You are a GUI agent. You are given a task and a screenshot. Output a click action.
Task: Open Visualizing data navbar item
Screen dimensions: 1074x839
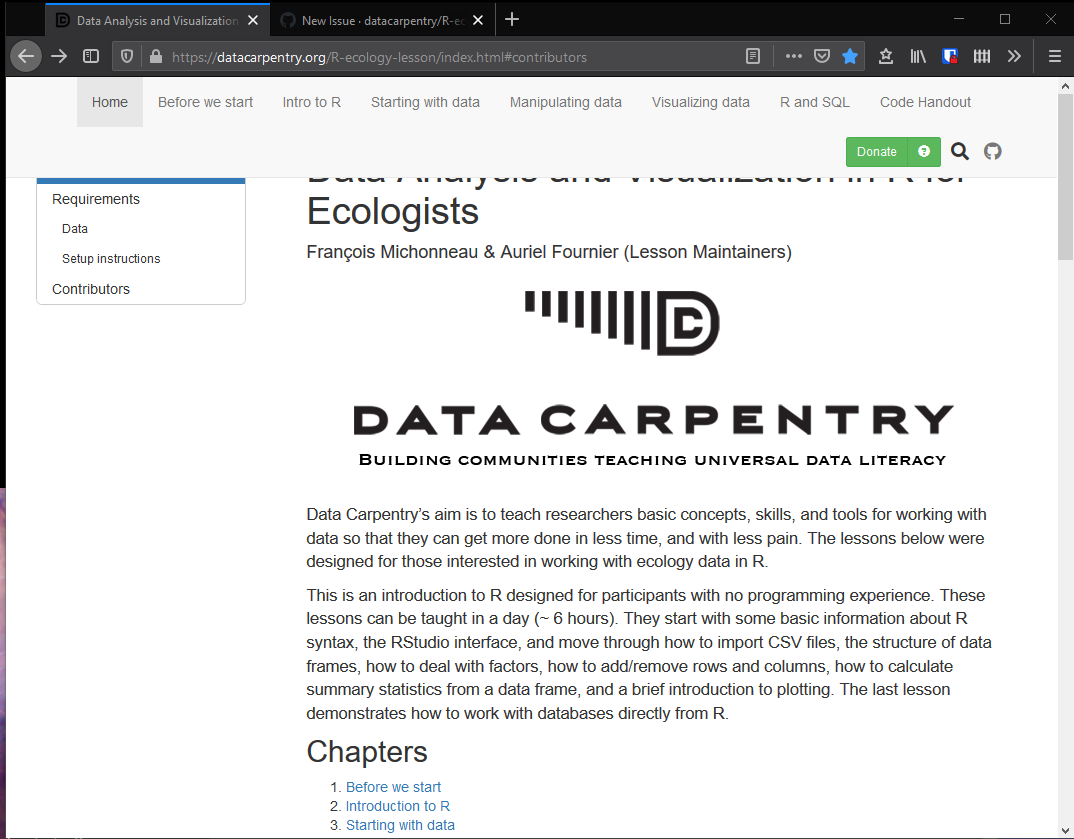(701, 102)
